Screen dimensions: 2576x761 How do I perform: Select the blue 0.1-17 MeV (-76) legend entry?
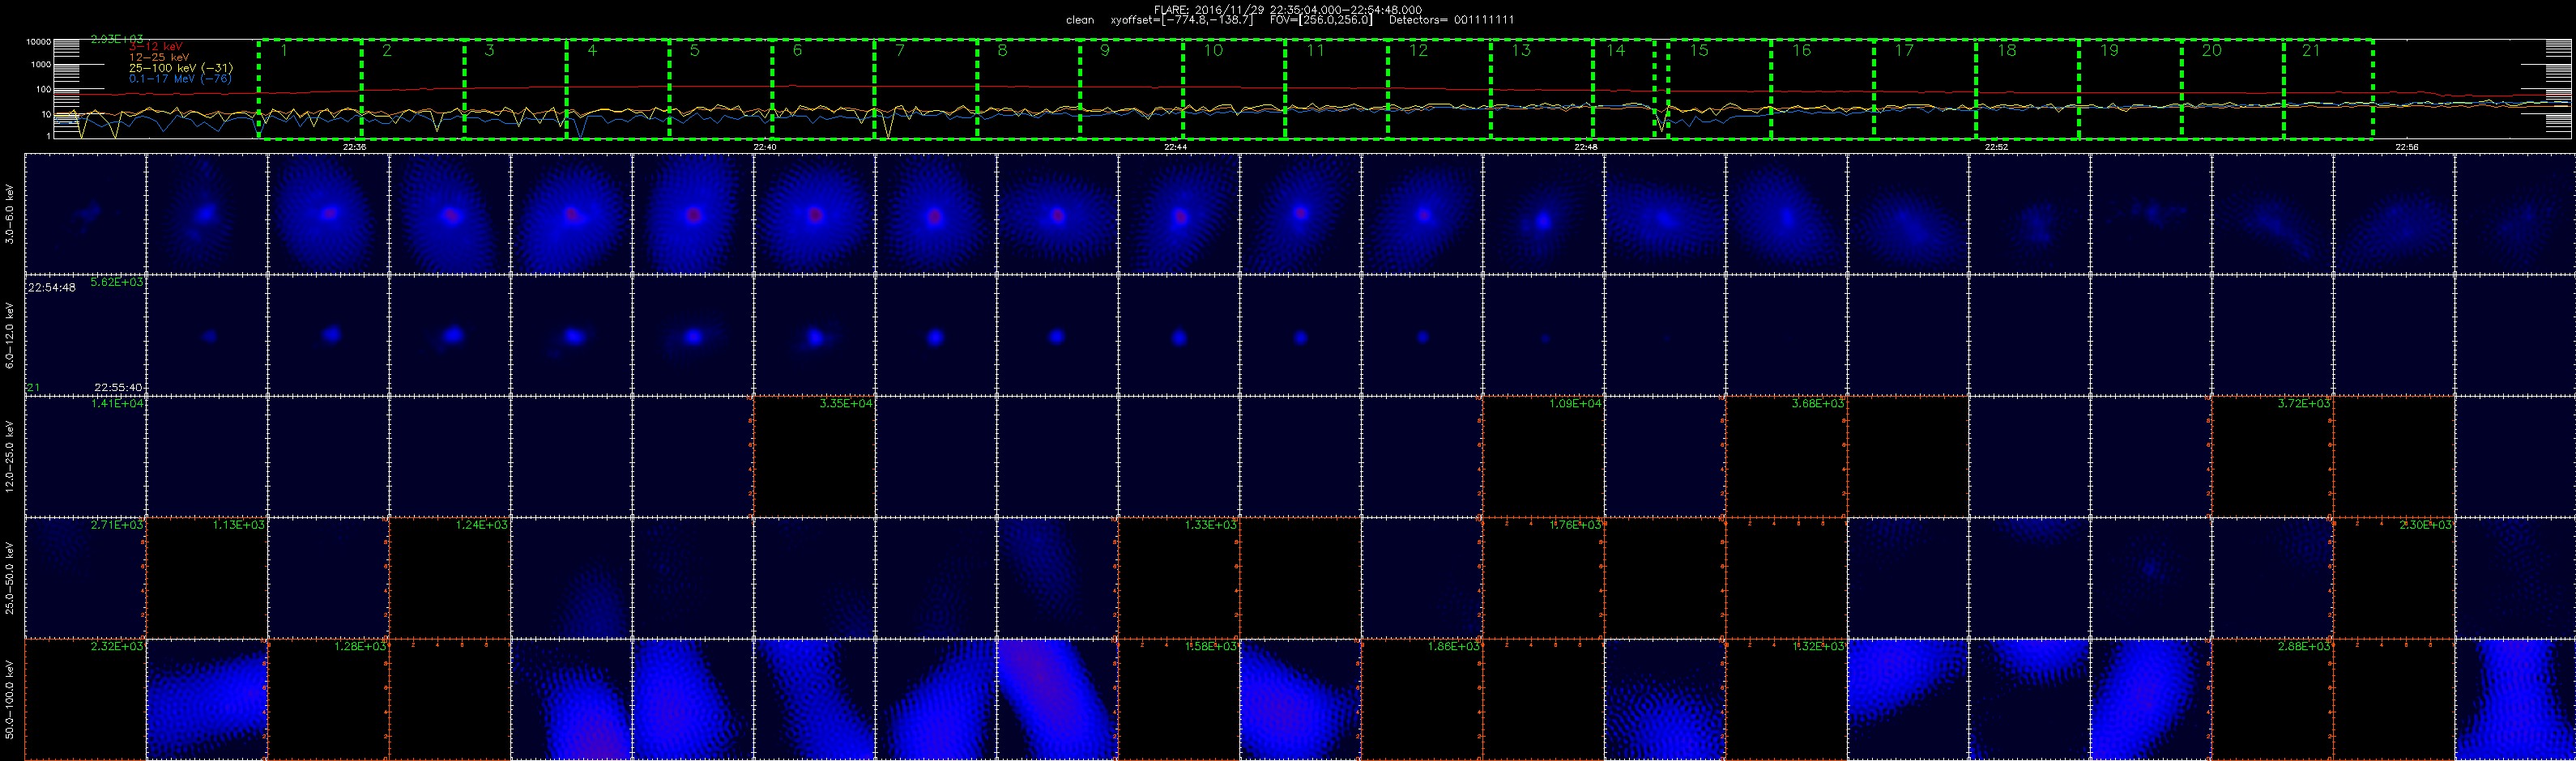pyautogui.click(x=181, y=78)
